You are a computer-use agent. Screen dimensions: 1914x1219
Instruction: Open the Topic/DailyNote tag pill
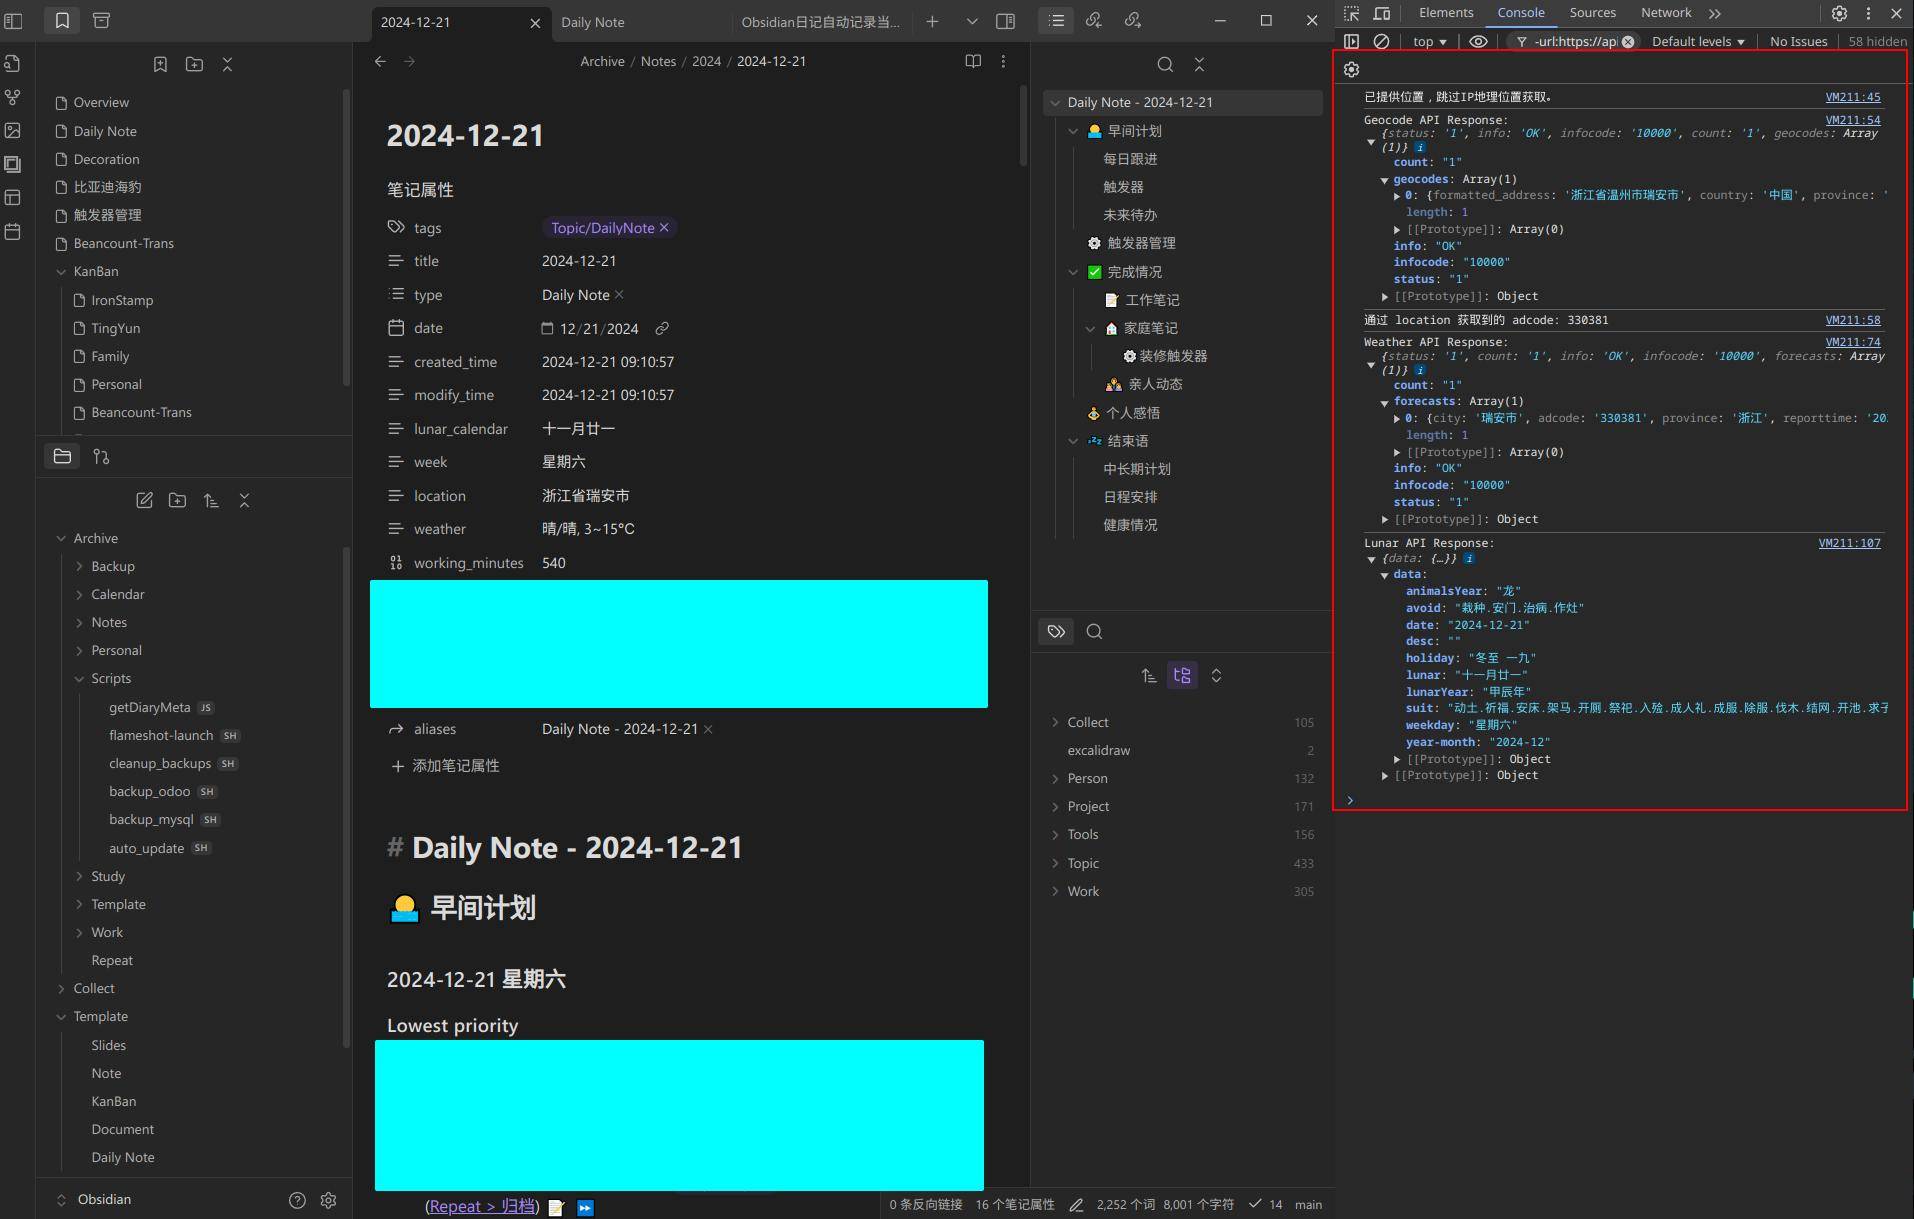[x=602, y=228]
